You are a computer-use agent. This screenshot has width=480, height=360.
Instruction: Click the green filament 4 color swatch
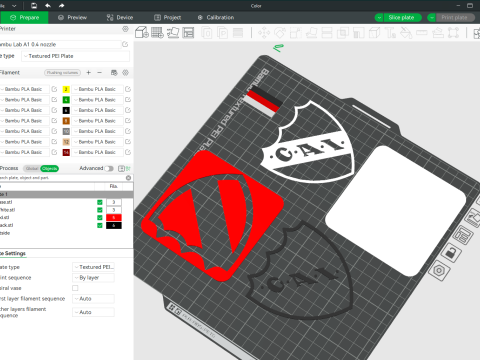tap(66, 100)
